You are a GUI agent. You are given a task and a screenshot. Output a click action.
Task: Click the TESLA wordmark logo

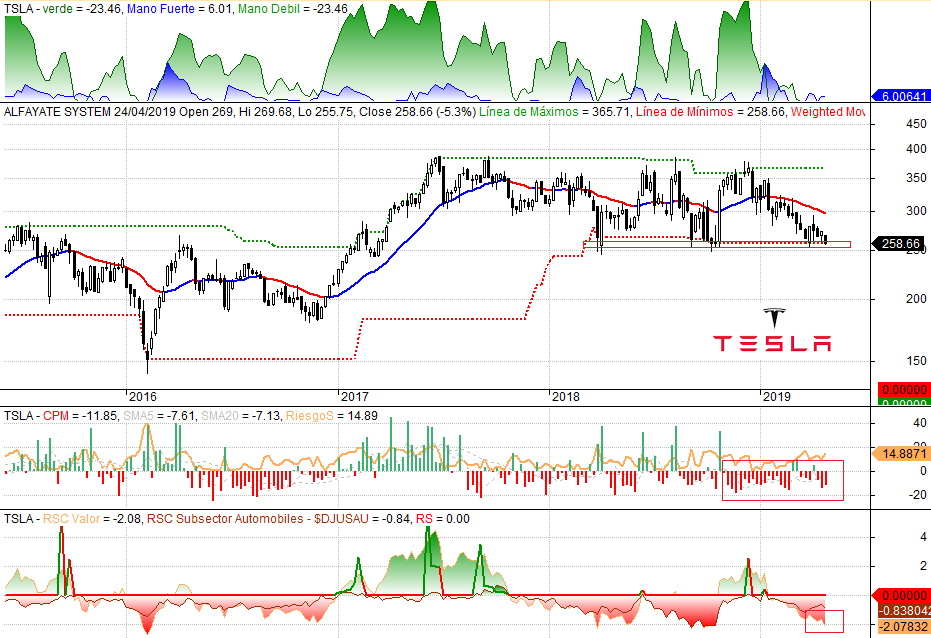(x=771, y=344)
